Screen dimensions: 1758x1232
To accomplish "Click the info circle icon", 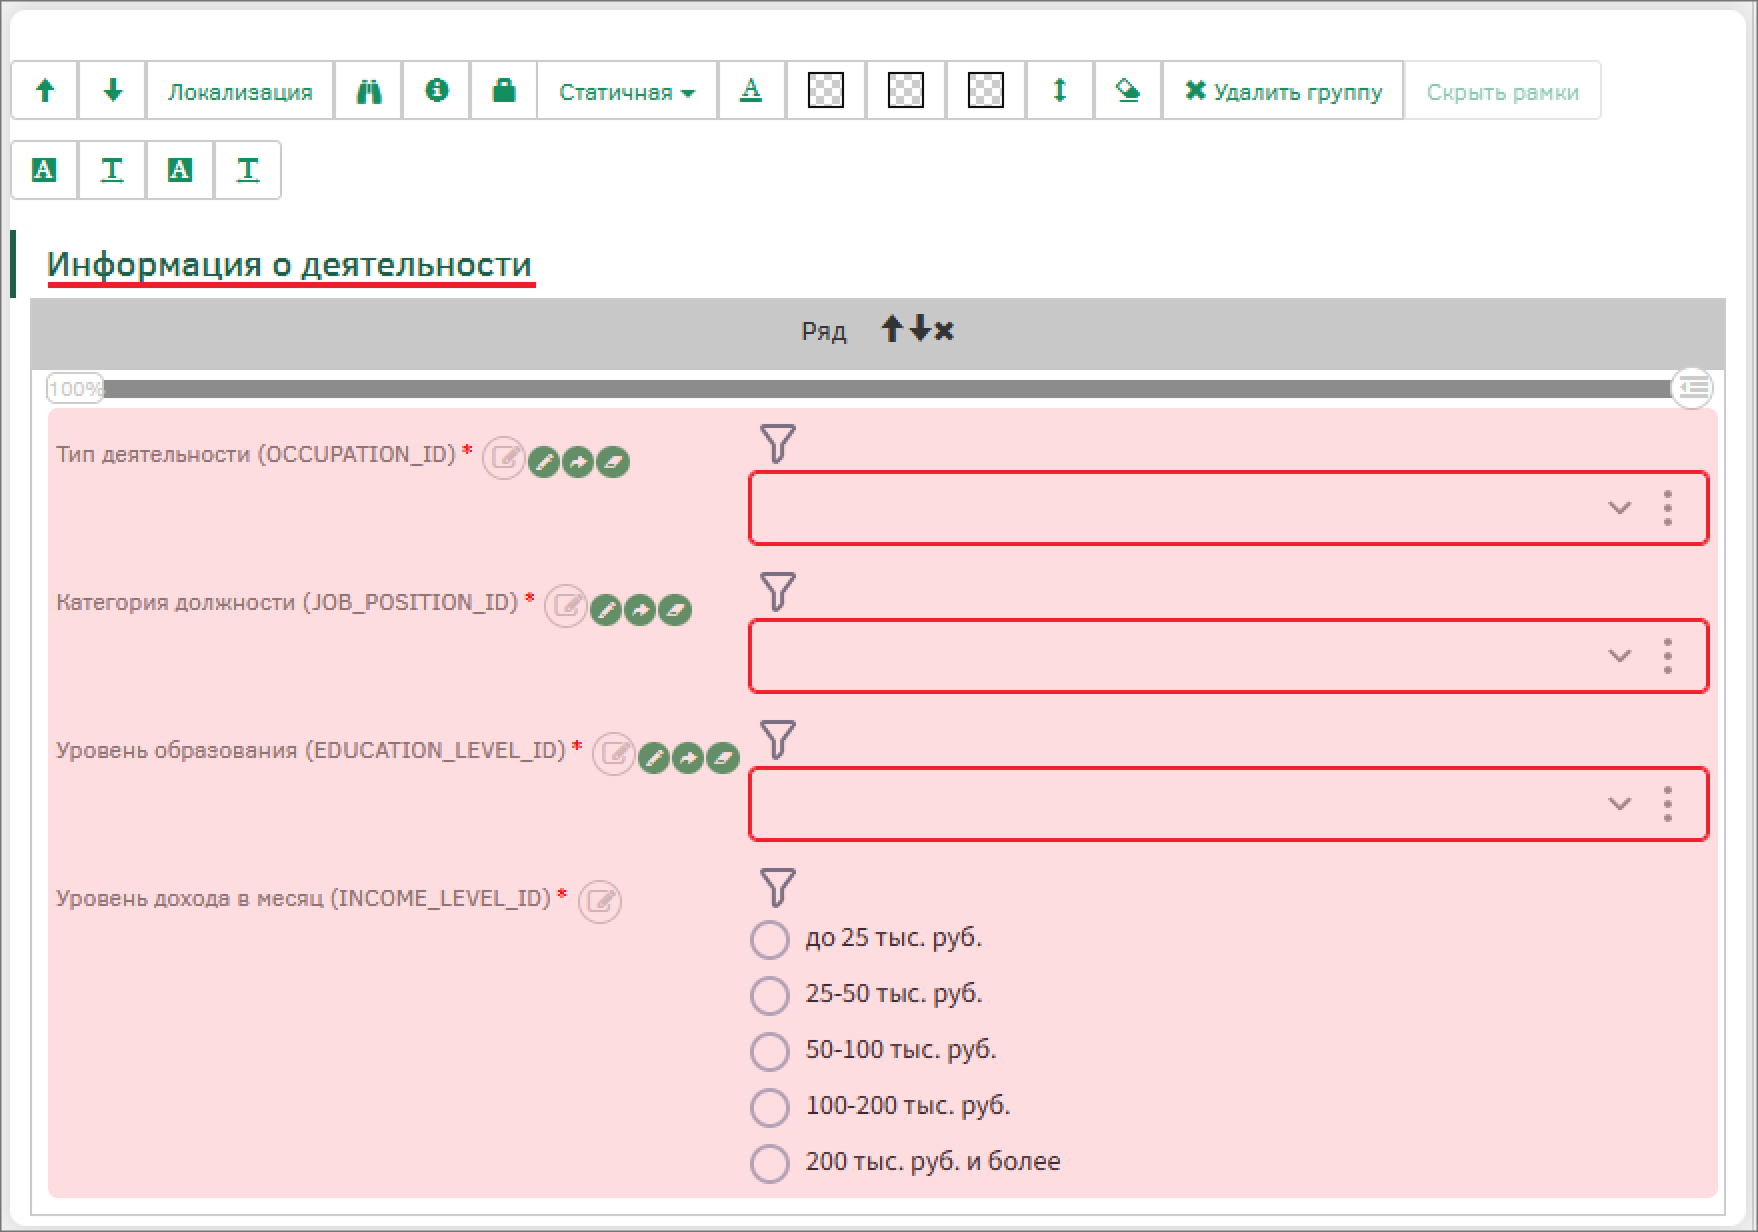I will [437, 91].
